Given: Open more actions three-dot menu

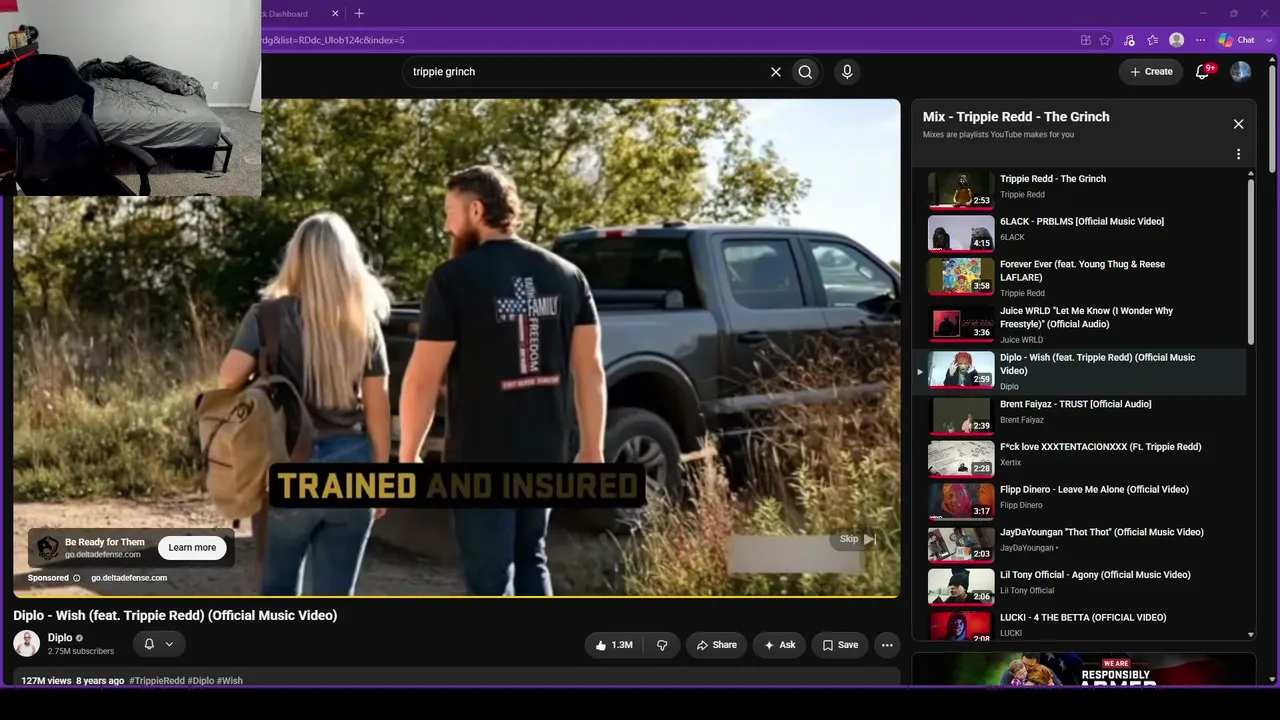Looking at the screenshot, I should click(x=887, y=645).
